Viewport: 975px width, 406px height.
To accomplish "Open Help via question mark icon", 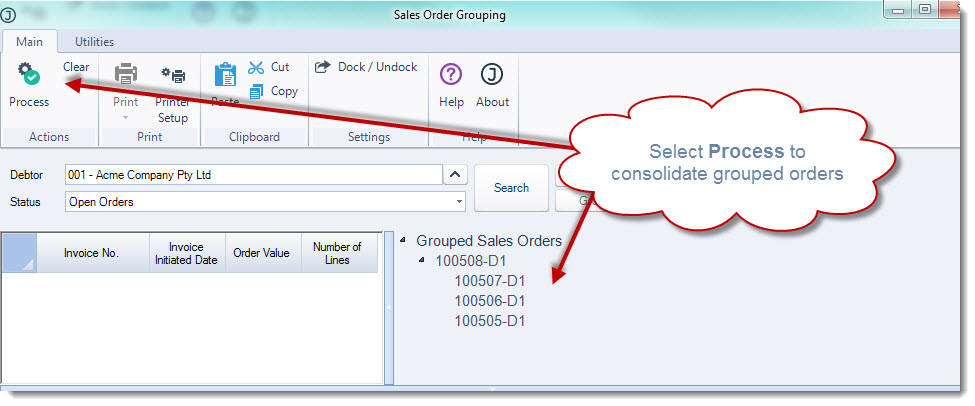I will 451,75.
